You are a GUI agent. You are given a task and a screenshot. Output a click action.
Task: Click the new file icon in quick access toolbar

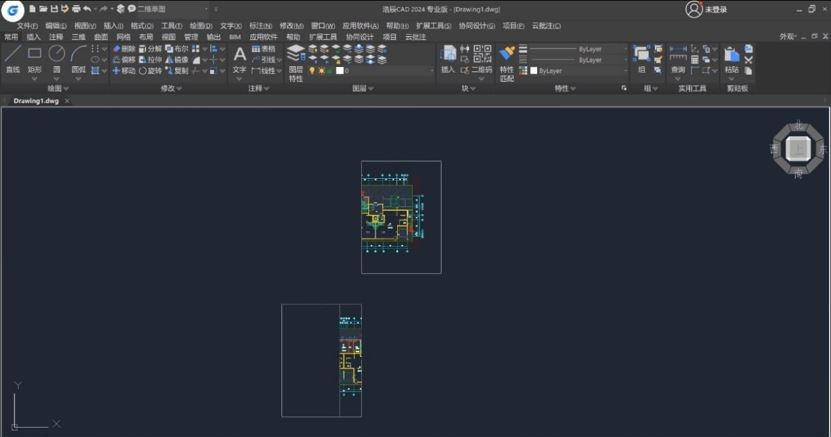[x=32, y=8]
